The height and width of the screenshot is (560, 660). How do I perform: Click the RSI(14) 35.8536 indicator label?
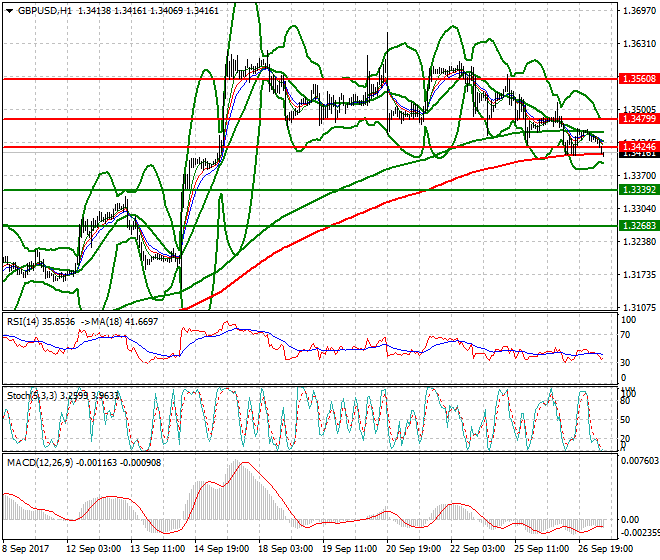(x=41, y=322)
